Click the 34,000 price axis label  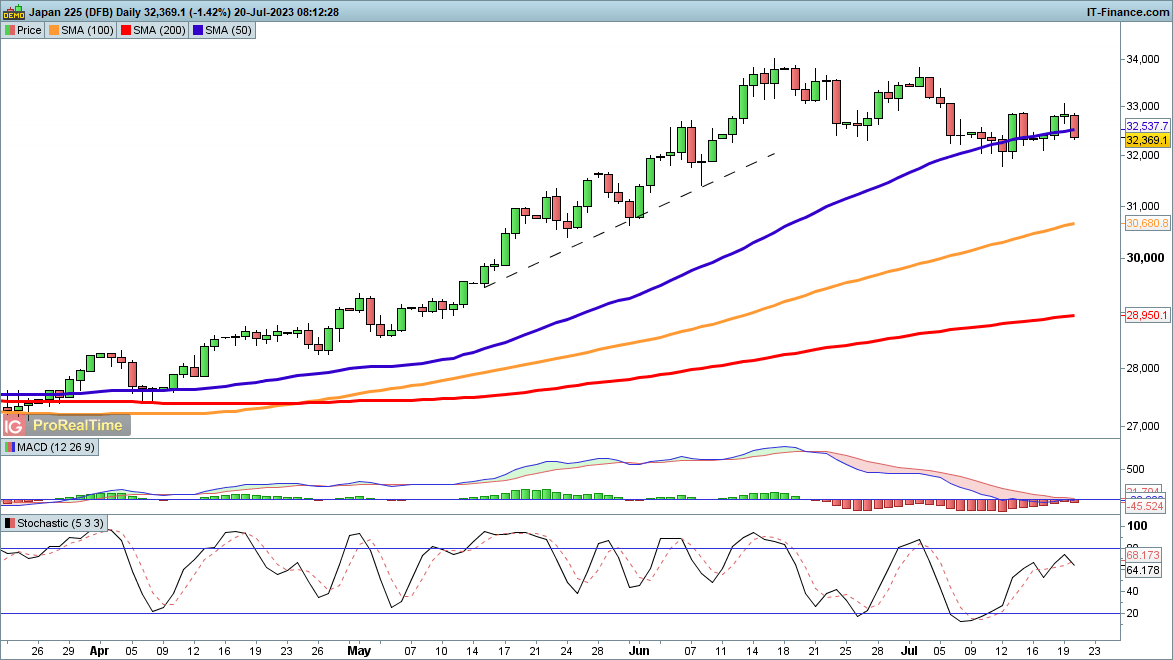1143,60
